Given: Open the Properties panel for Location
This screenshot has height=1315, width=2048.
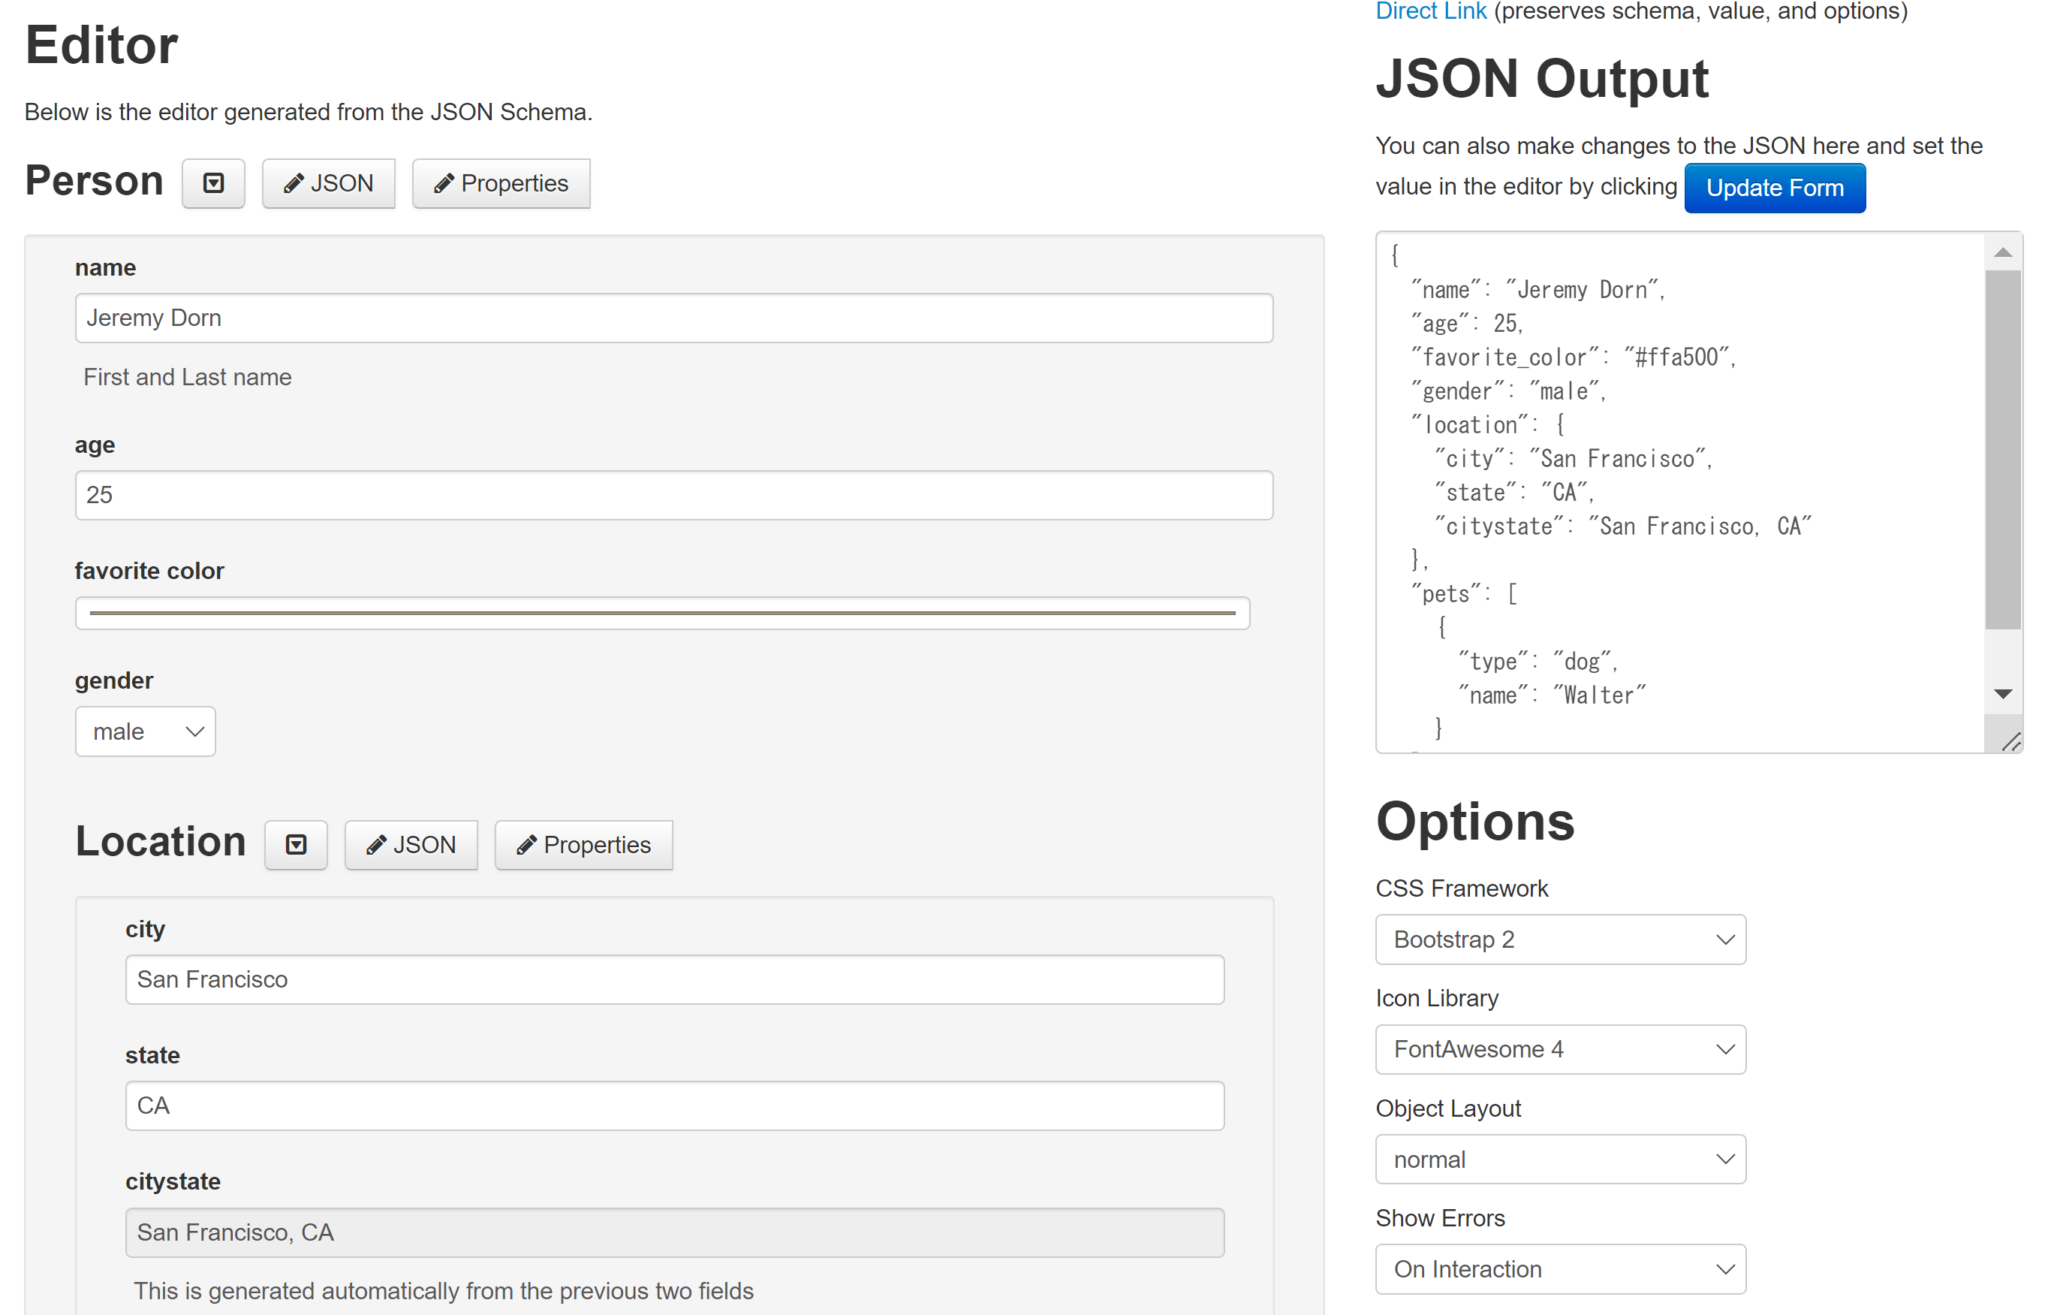Looking at the screenshot, I should [x=584, y=845].
